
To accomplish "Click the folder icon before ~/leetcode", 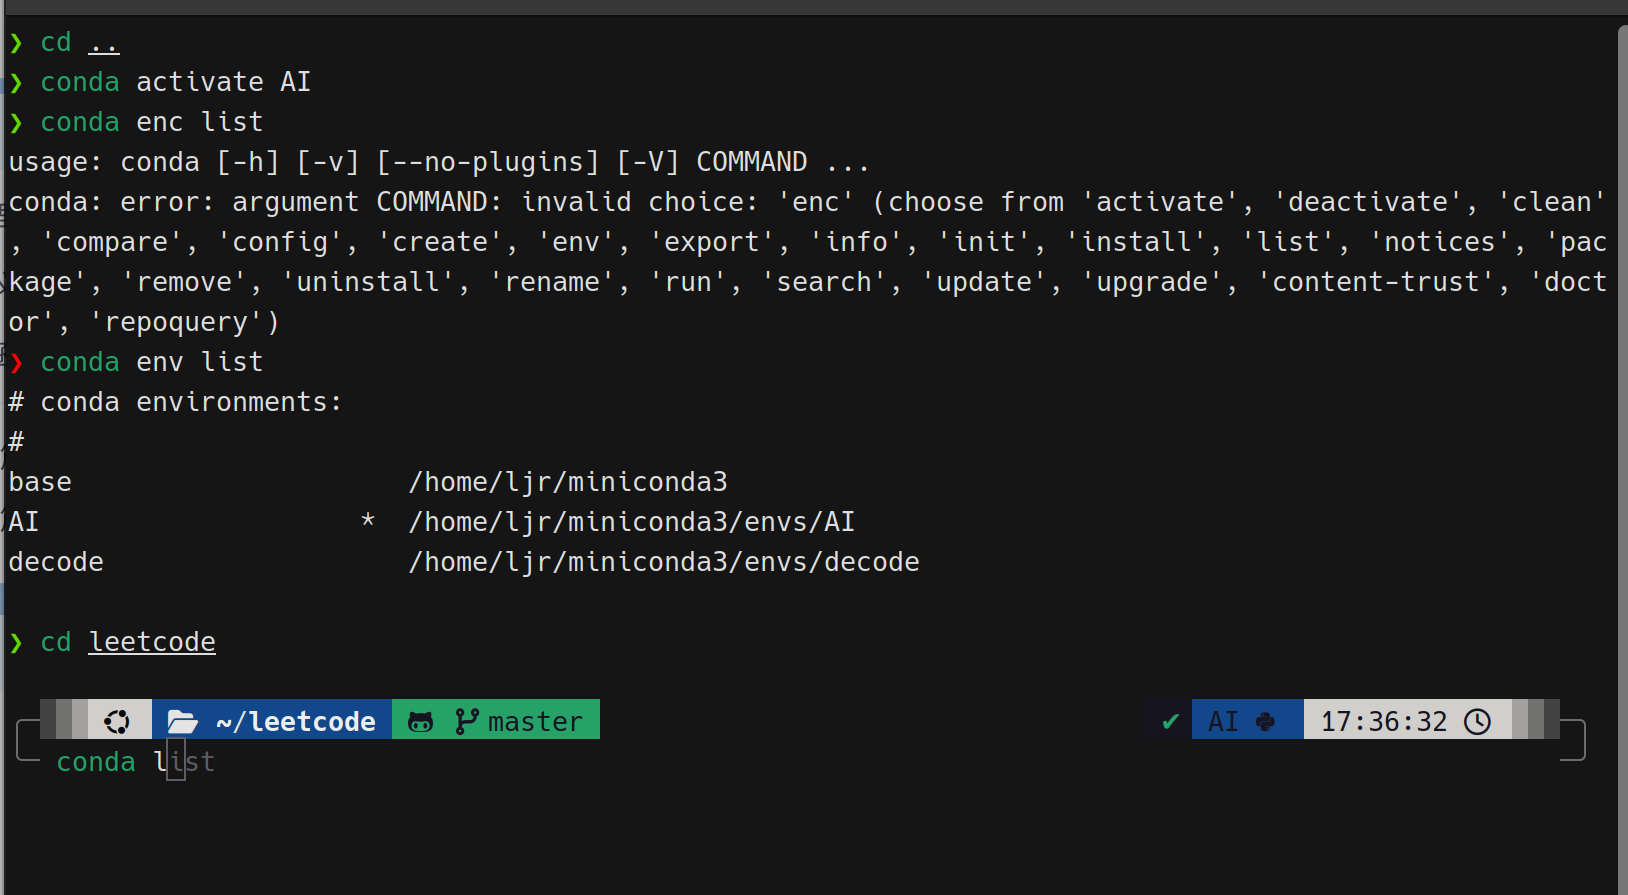I will 182,721.
